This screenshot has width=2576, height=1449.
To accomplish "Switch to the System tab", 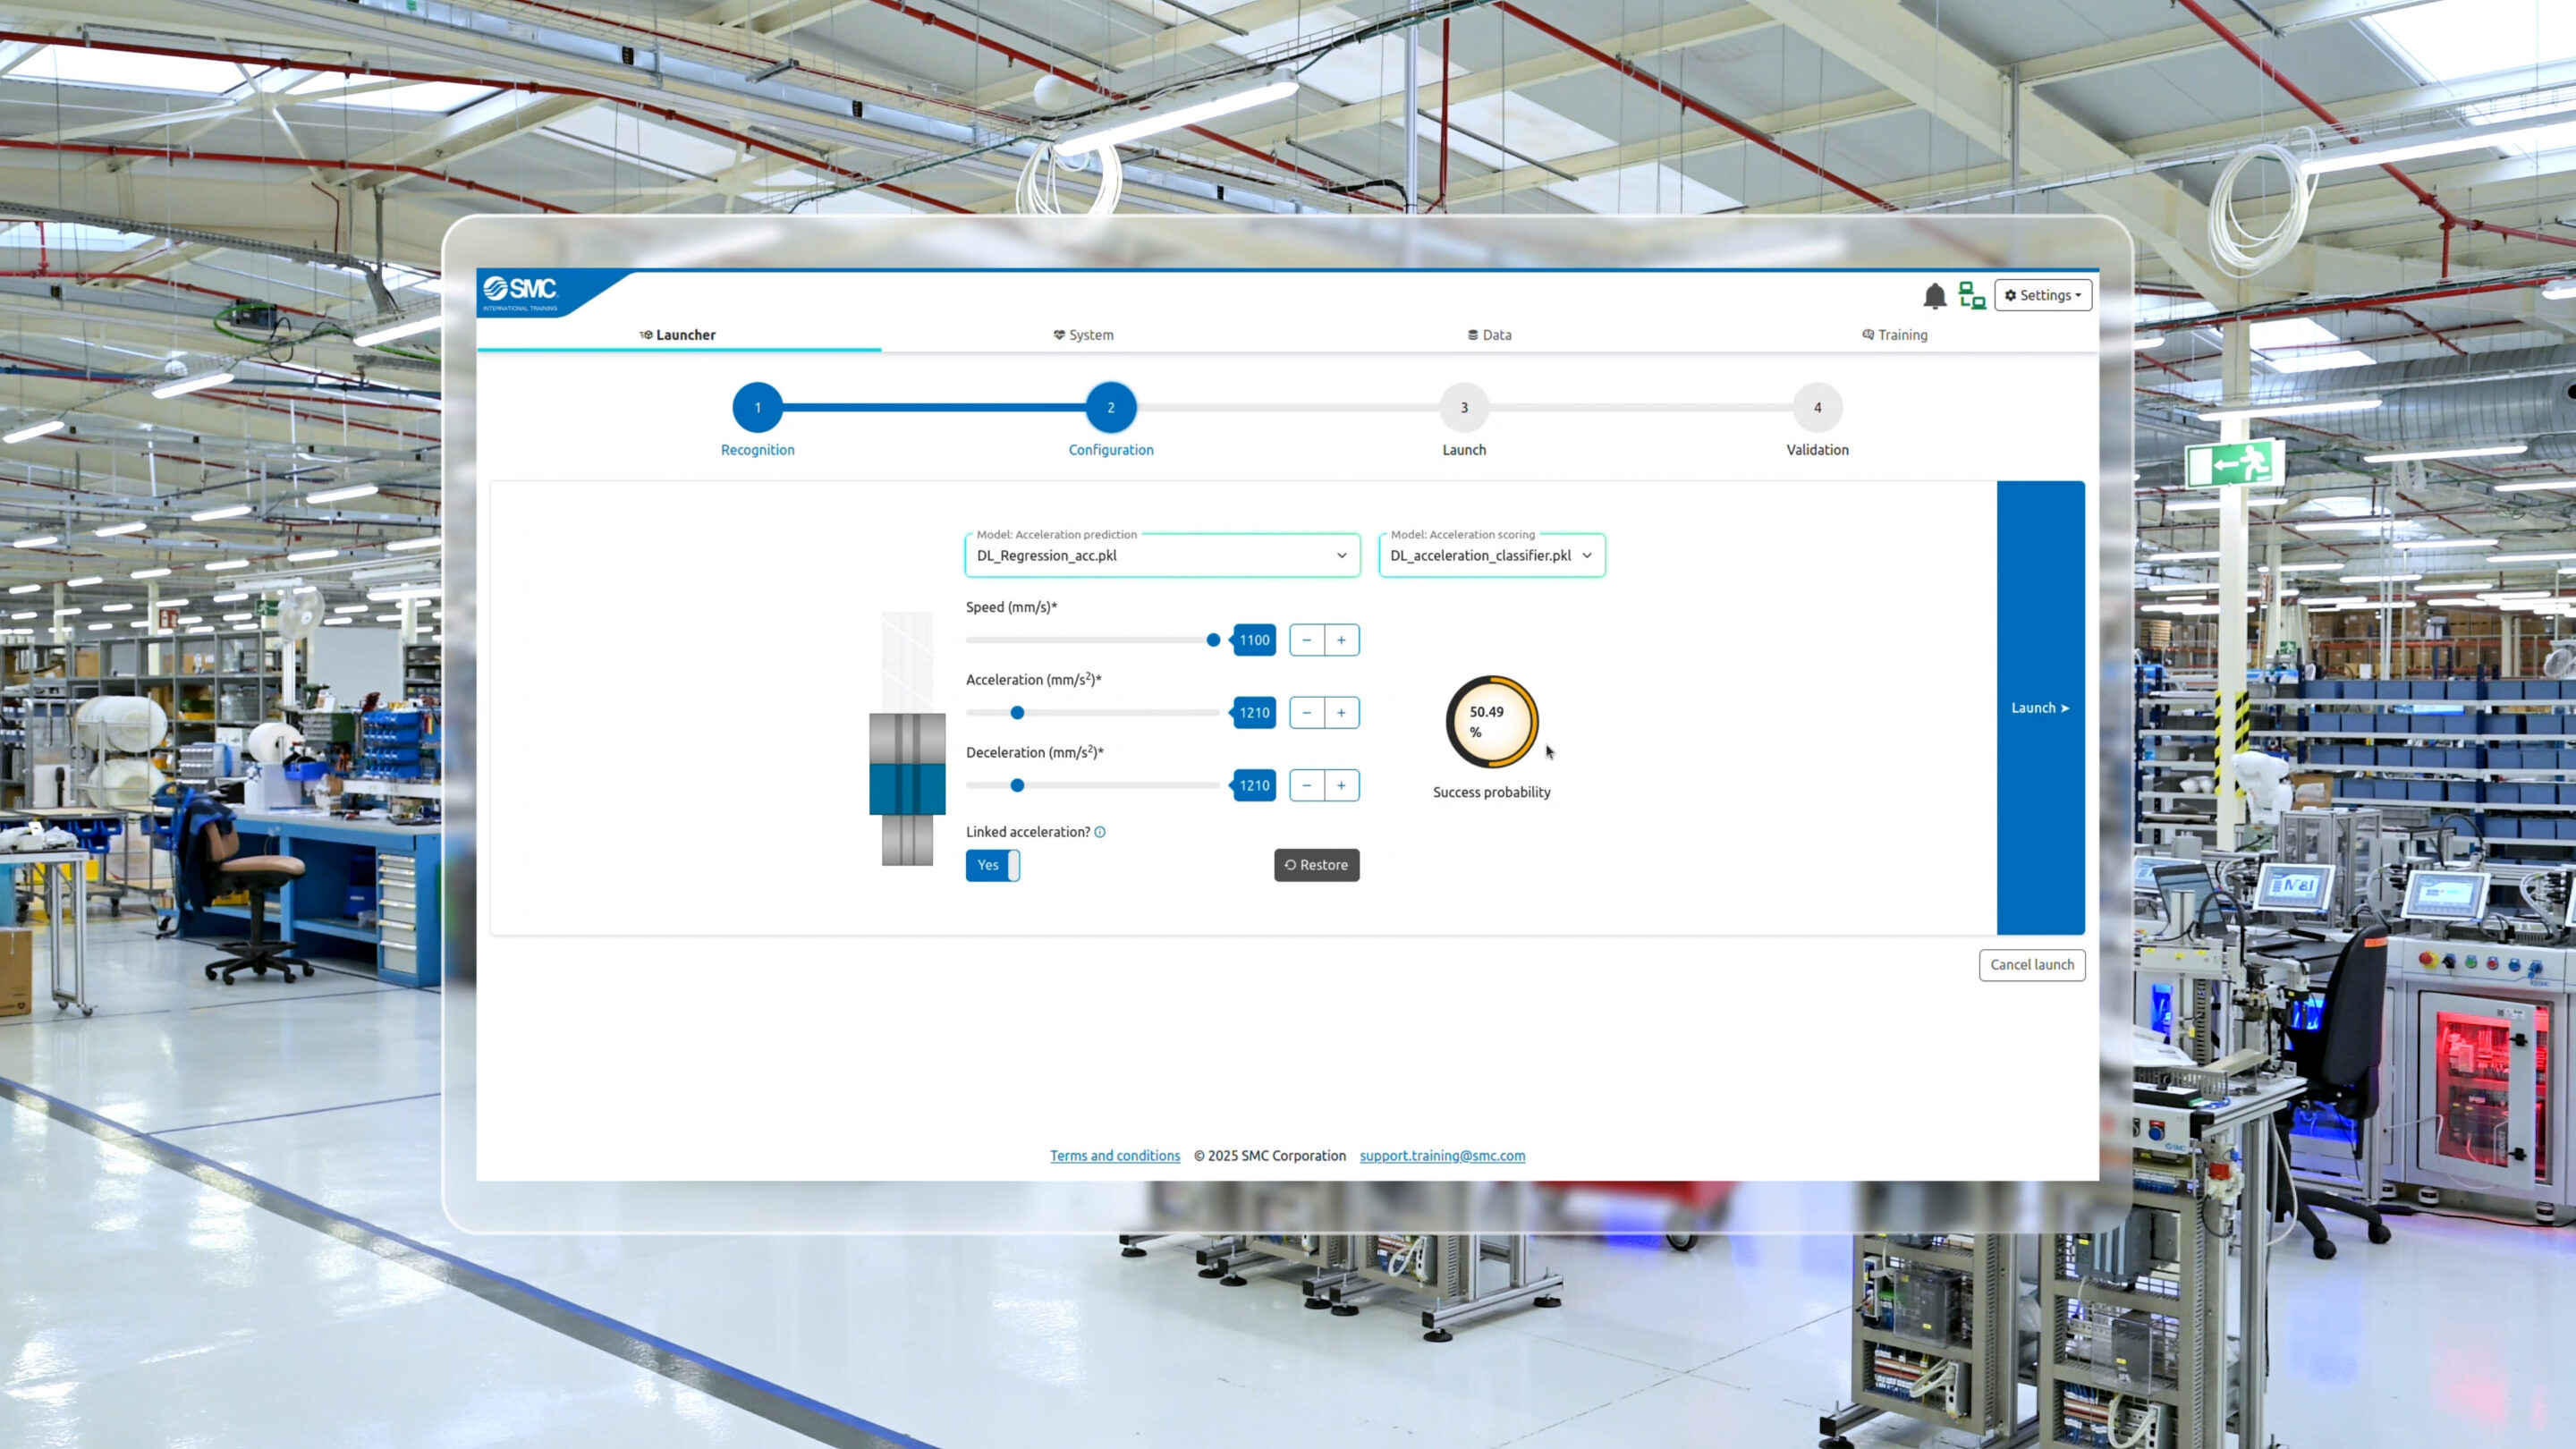I will click(x=1083, y=335).
